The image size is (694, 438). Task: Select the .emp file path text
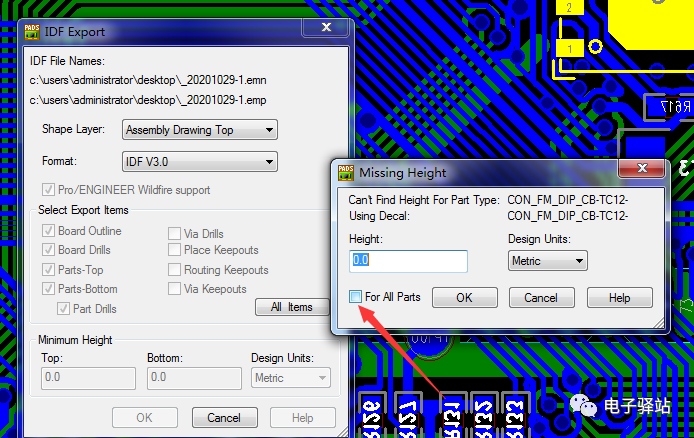coord(148,100)
